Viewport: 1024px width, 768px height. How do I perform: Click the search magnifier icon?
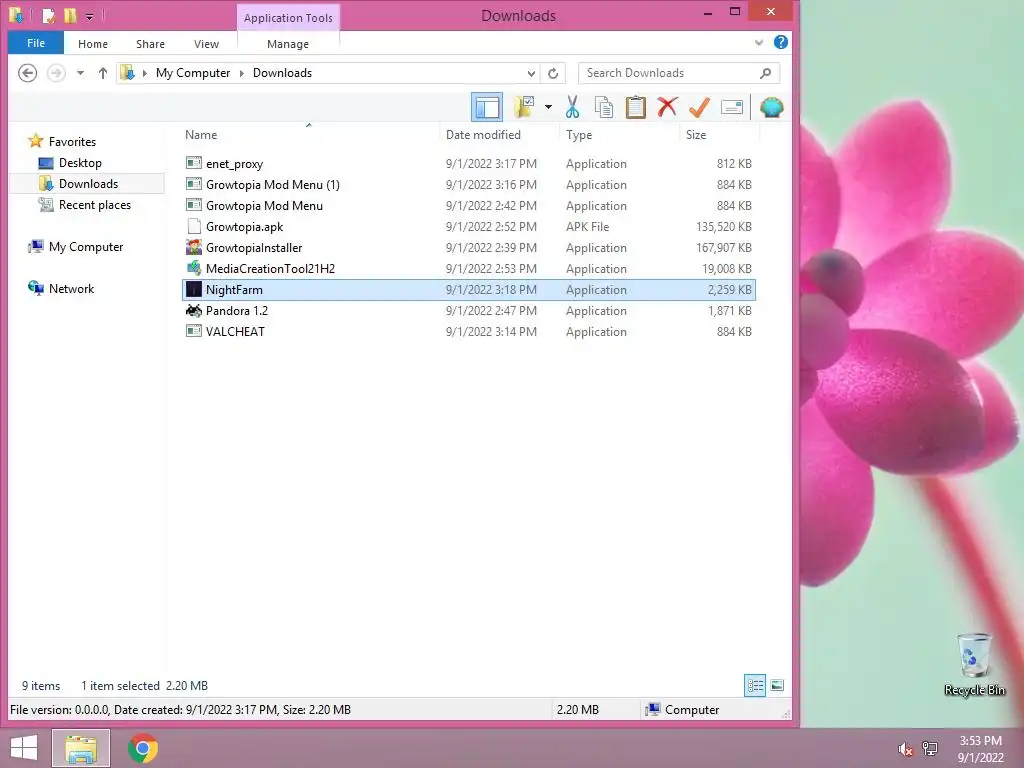point(765,73)
